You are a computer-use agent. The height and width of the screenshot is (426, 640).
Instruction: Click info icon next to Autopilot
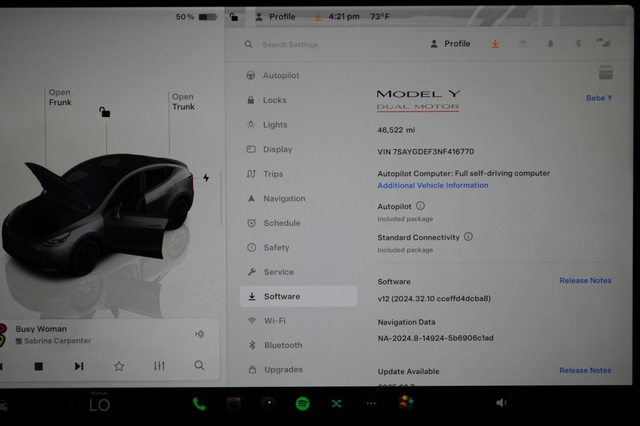tap(420, 206)
